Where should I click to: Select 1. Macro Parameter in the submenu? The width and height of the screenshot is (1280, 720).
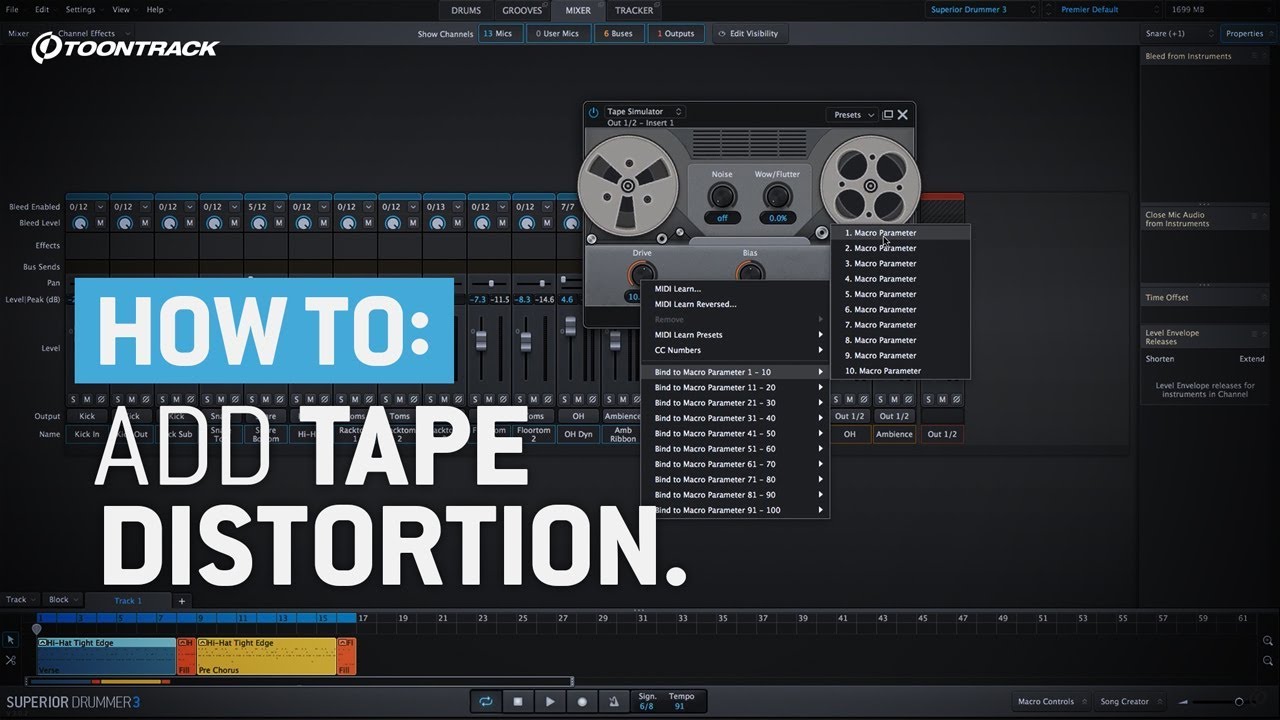tap(900, 233)
